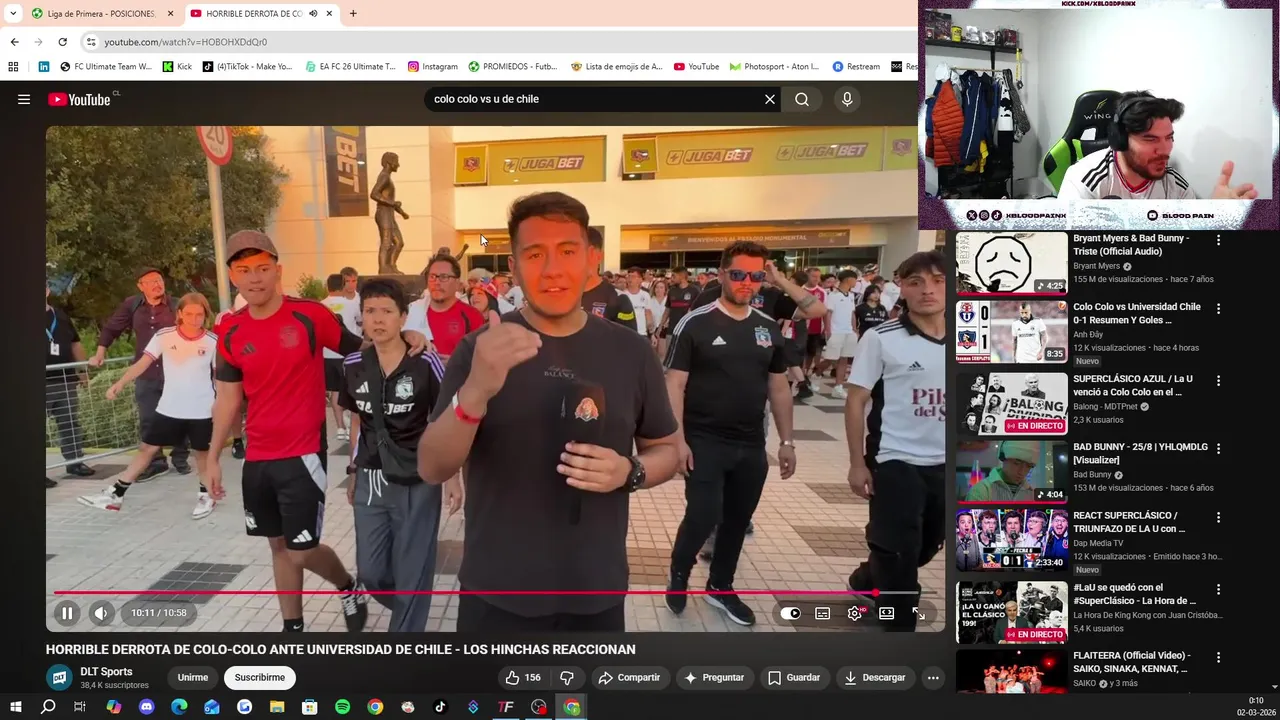Viewport: 1280px width, 720px height.
Task: Mute the tab via its speaker icon
Action: pos(314,14)
